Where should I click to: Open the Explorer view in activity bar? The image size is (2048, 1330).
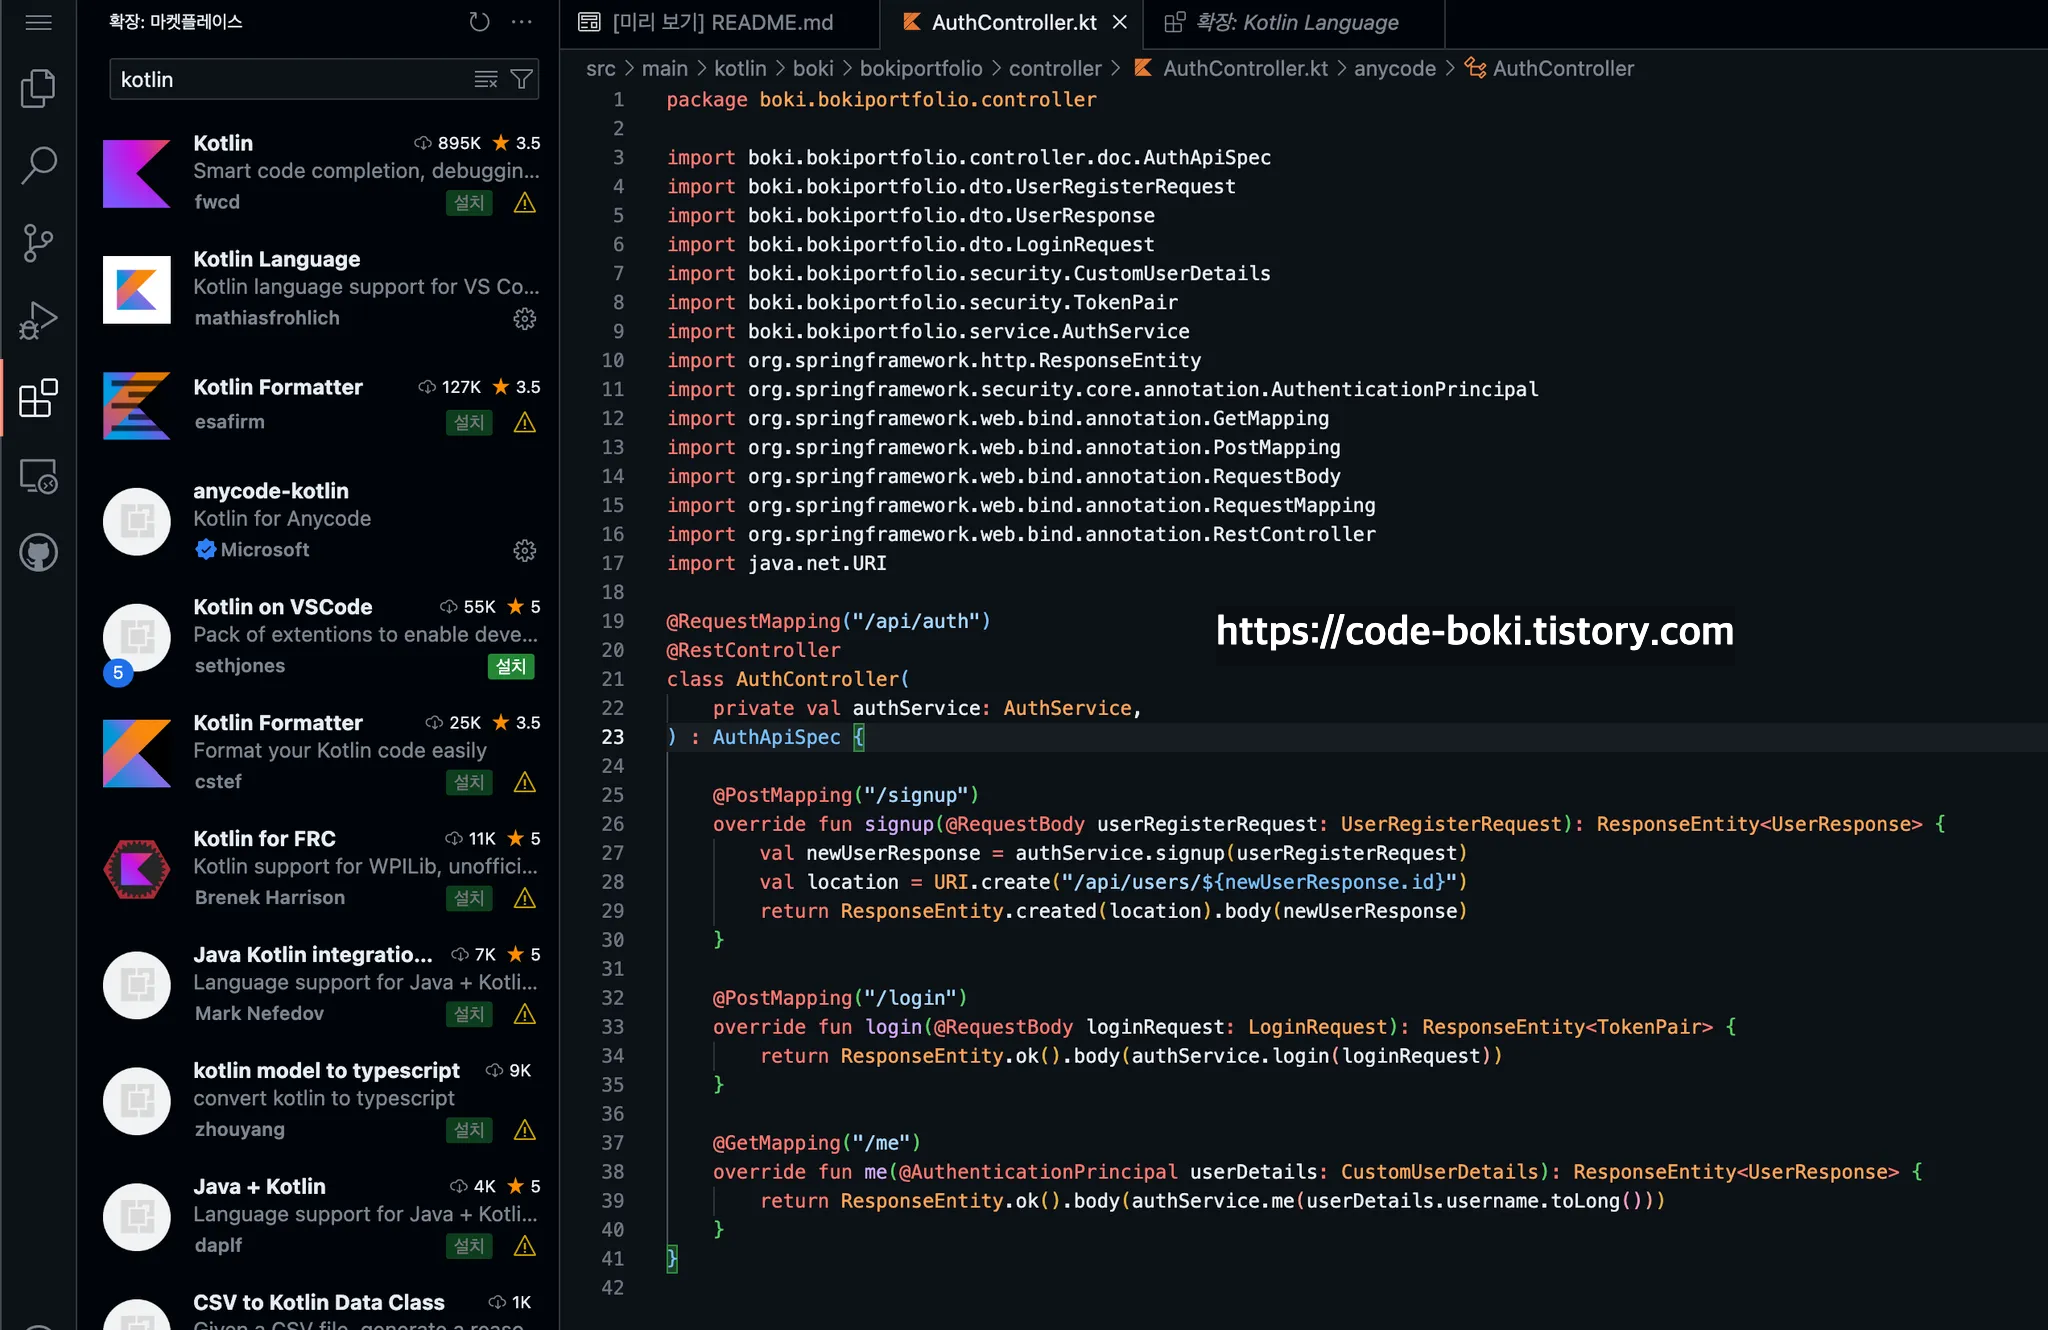(38, 88)
